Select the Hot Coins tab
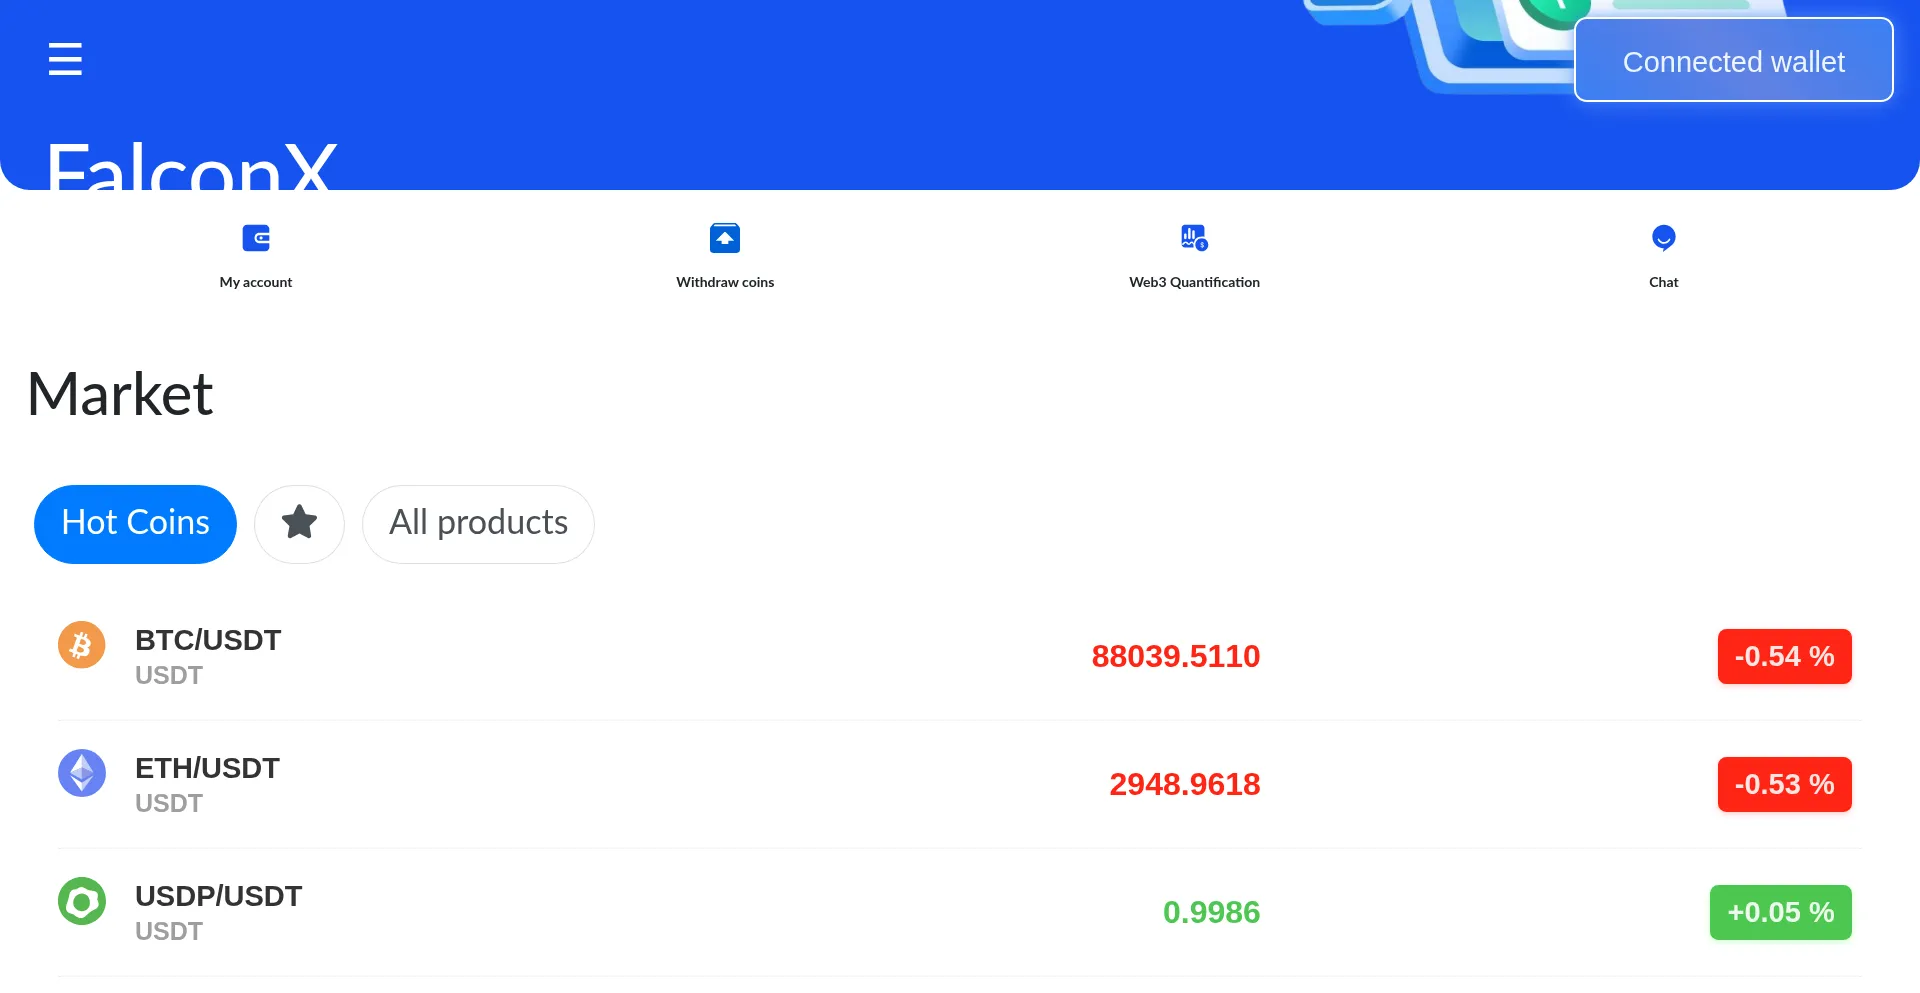Viewport: 1920px width, 993px height. coord(135,523)
